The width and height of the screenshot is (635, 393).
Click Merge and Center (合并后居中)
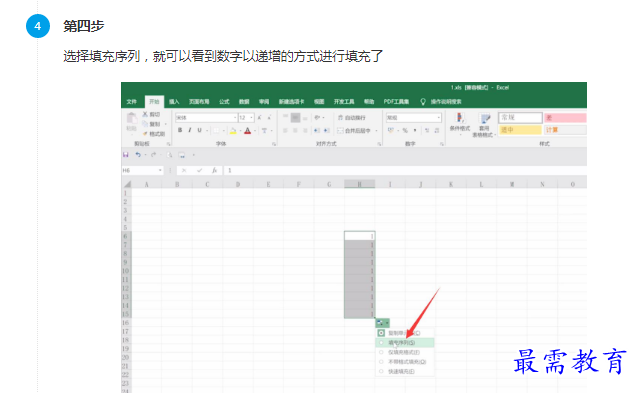pos(354,130)
